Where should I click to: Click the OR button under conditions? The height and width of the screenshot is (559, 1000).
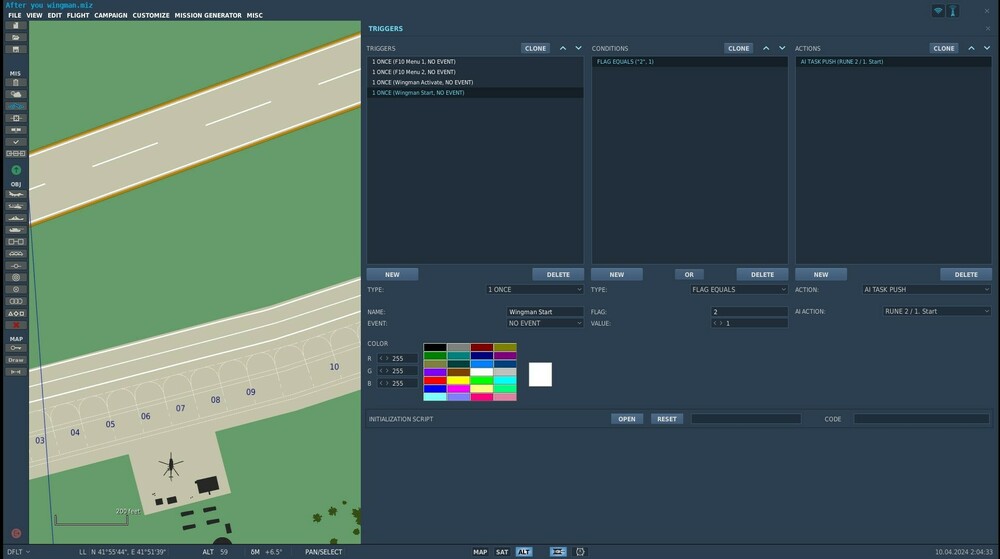tap(688, 274)
